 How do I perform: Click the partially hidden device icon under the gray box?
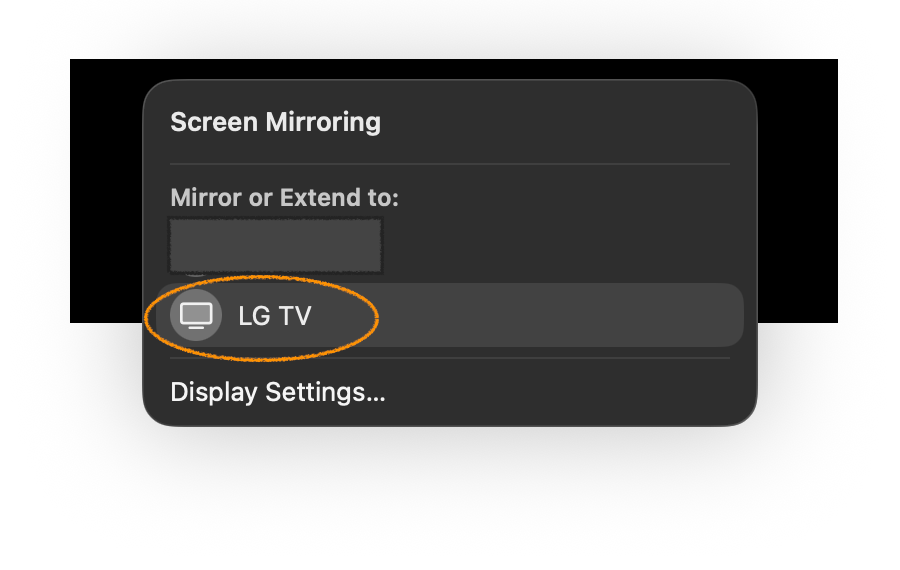click(196, 272)
